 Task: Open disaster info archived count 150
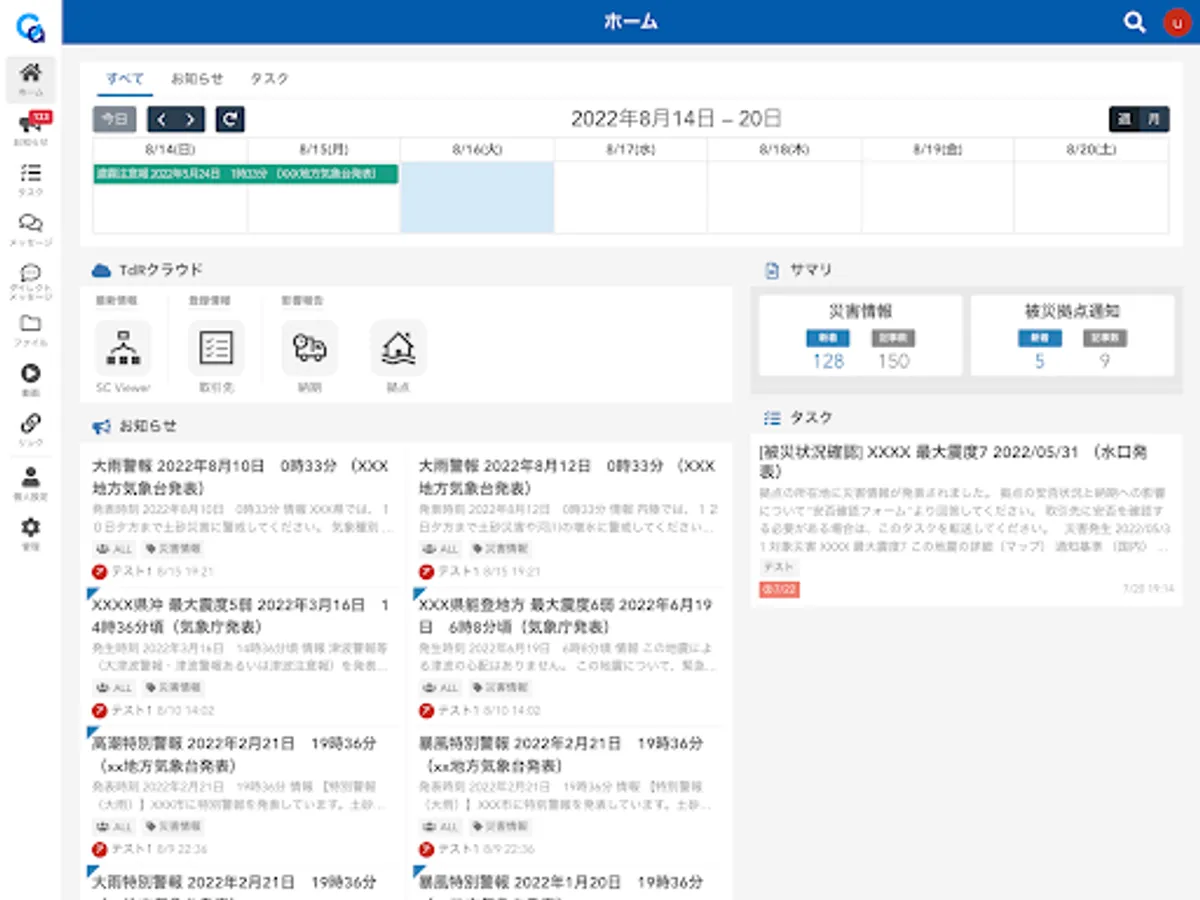click(x=893, y=361)
